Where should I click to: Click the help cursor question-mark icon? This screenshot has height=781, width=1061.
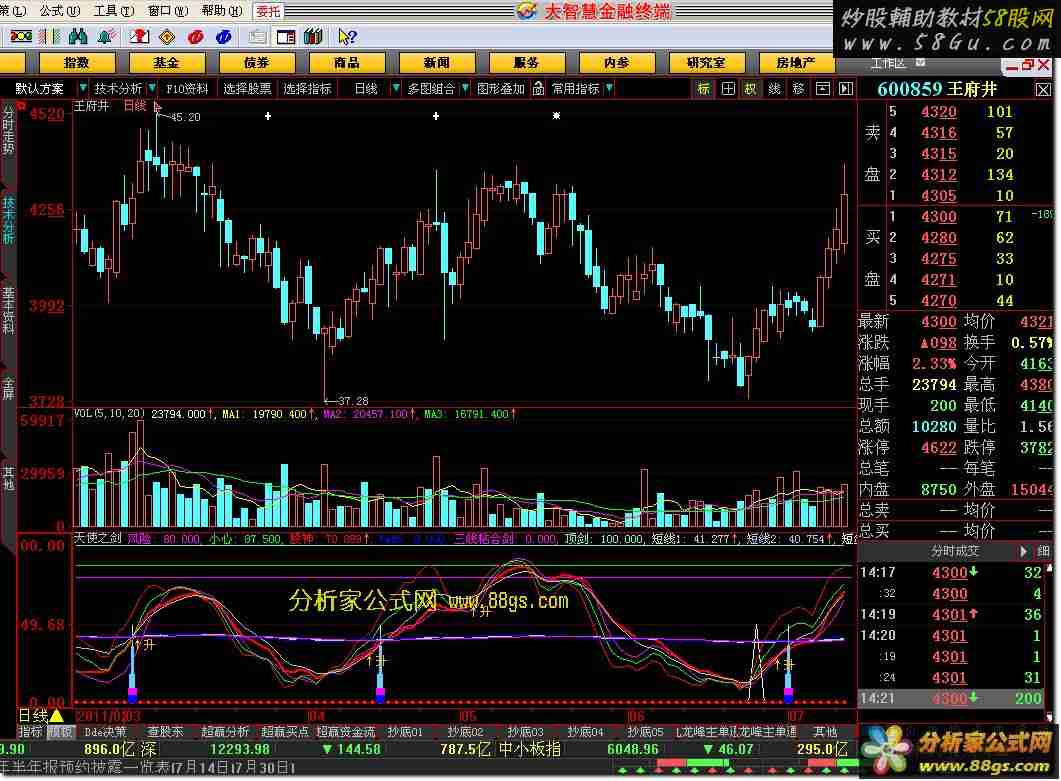[x=347, y=37]
